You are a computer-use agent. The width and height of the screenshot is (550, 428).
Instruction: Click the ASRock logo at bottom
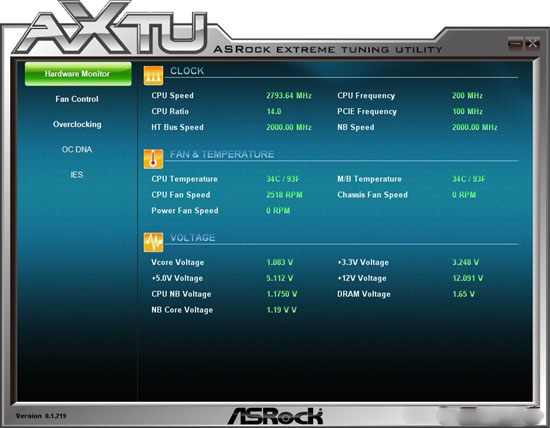[275, 416]
